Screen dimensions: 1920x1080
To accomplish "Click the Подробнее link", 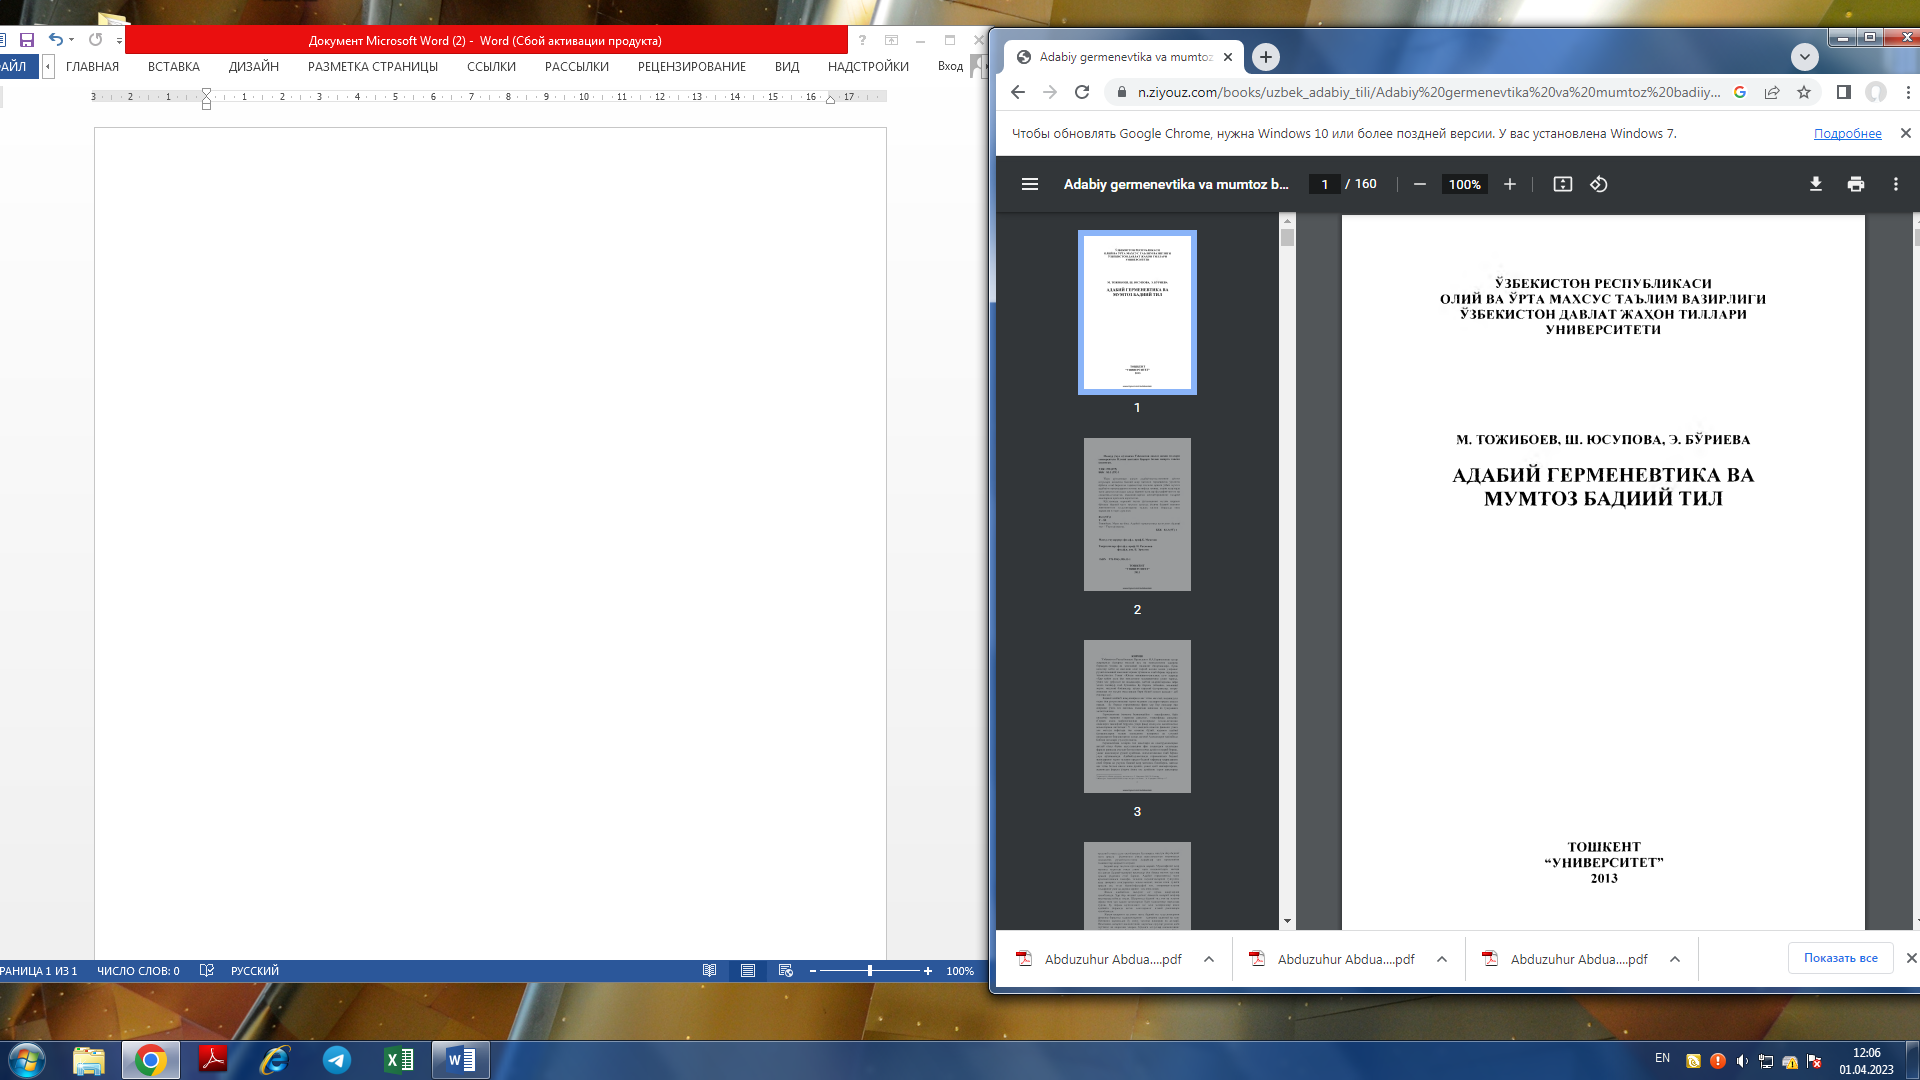I will [1847, 134].
